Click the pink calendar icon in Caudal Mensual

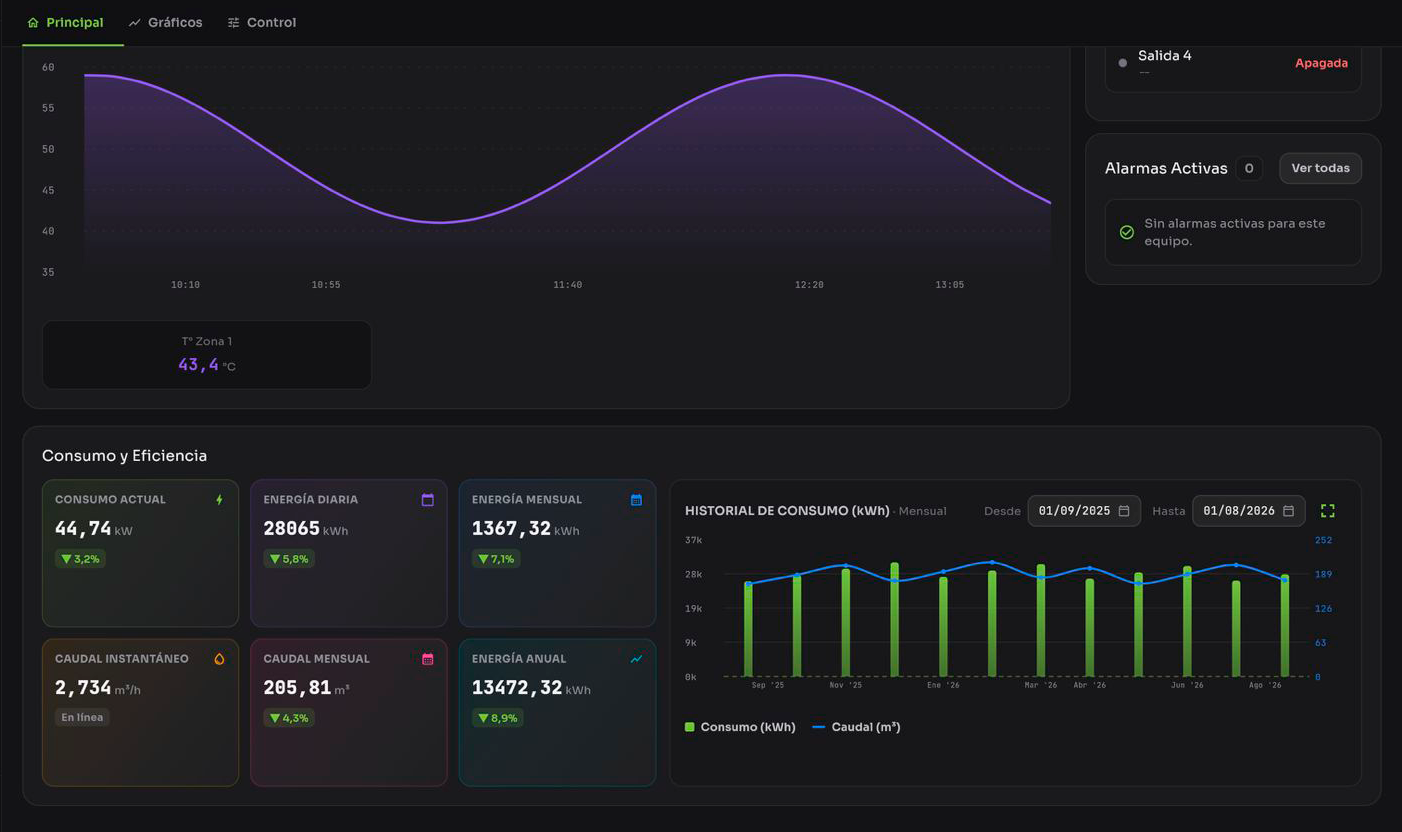tap(428, 659)
